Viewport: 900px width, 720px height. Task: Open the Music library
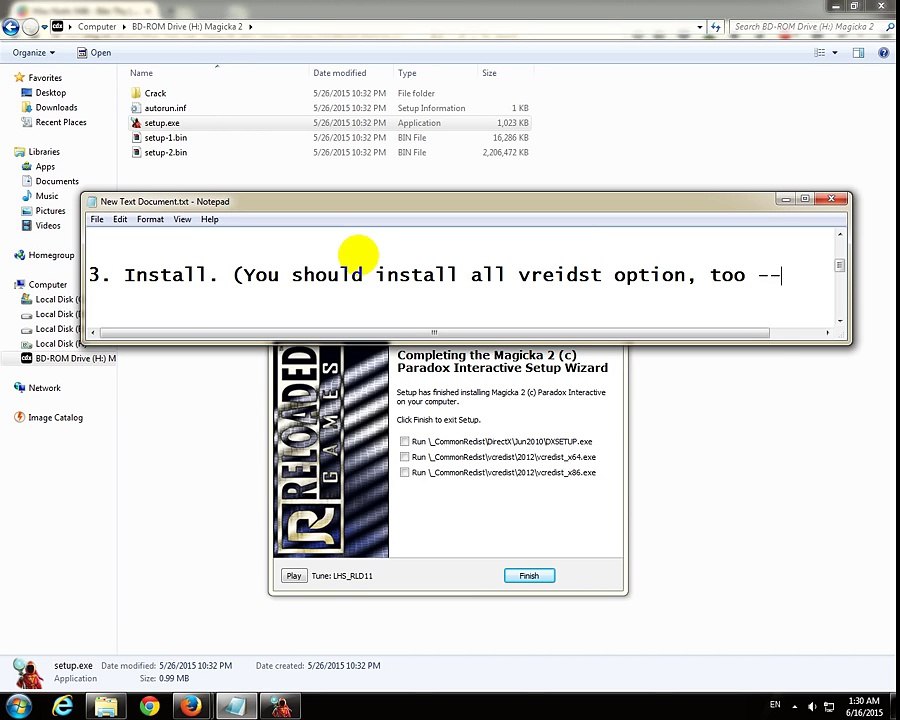(47, 196)
